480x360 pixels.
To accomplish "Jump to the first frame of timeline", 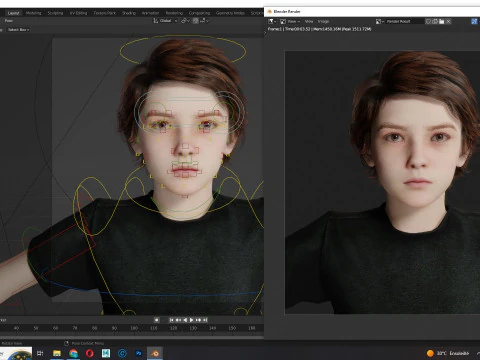I will pos(171,320).
